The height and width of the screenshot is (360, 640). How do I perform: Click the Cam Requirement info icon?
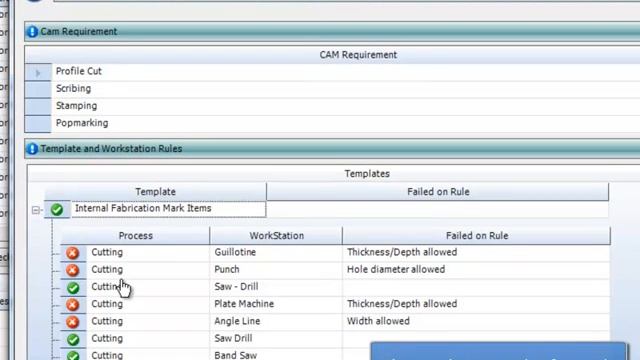32,31
